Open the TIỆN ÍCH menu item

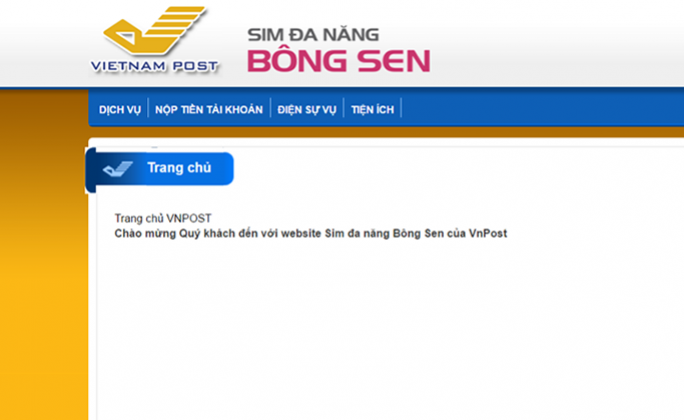tap(372, 109)
